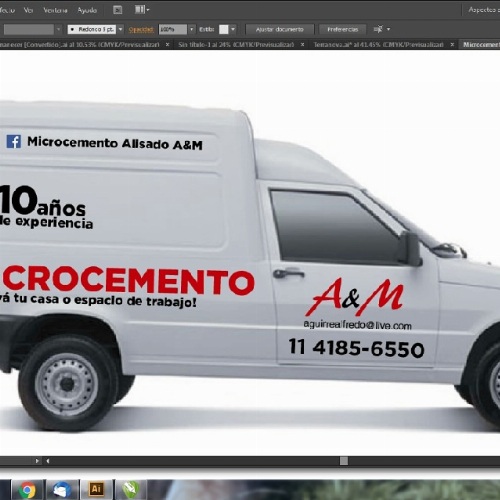The width and height of the screenshot is (500, 500).
Task: Click the horizontal scrollbar thumb
Action: click(344, 461)
